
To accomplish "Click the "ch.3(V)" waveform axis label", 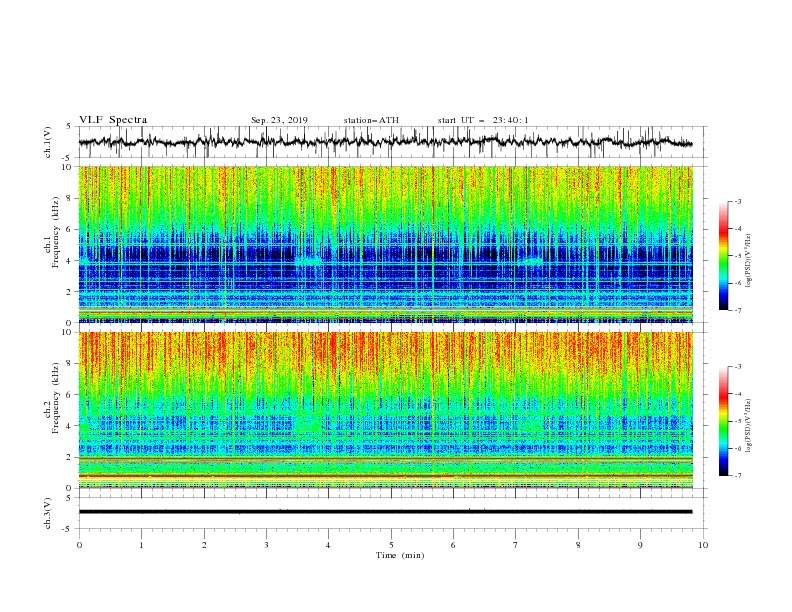I will coord(48,513).
